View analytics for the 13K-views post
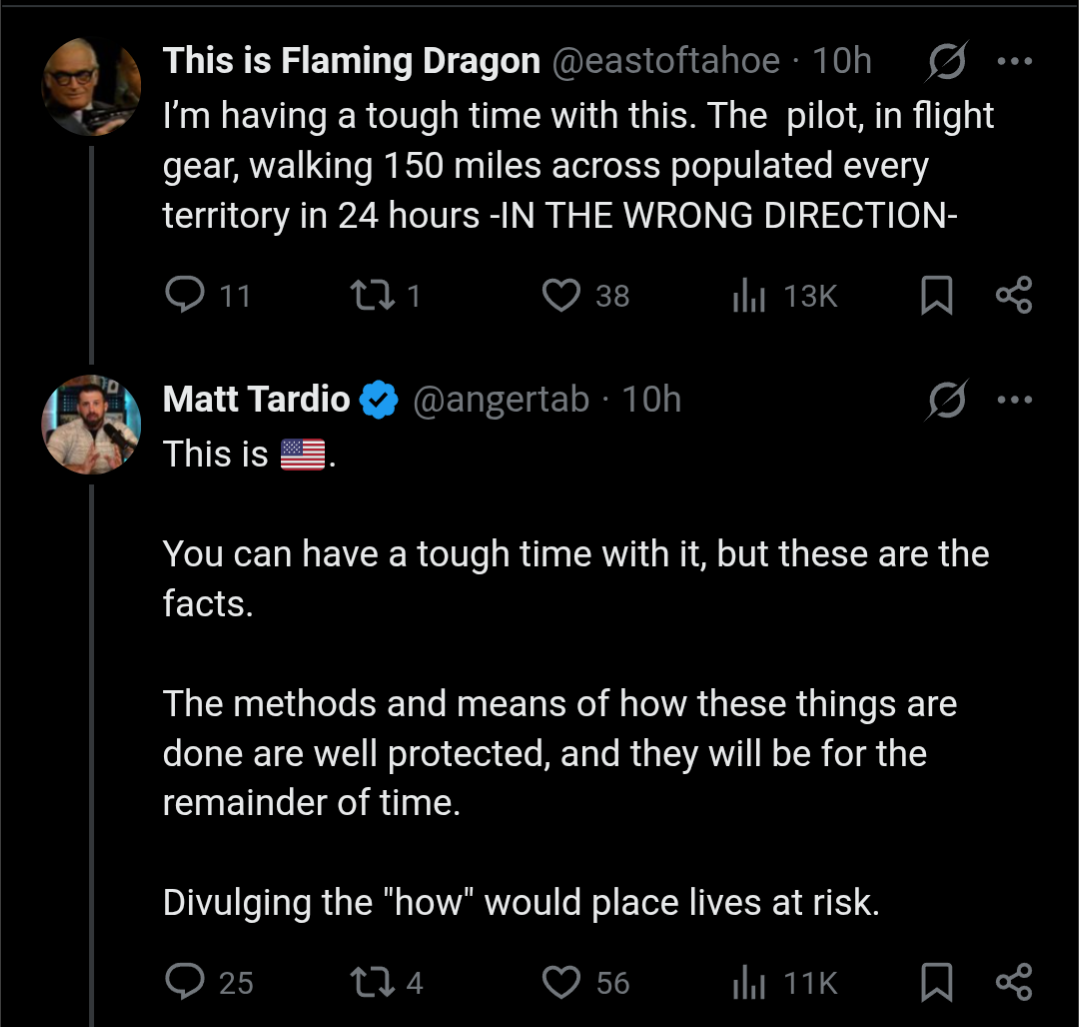Image resolution: width=1079 pixels, height=1027 pixels. (748, 295)
